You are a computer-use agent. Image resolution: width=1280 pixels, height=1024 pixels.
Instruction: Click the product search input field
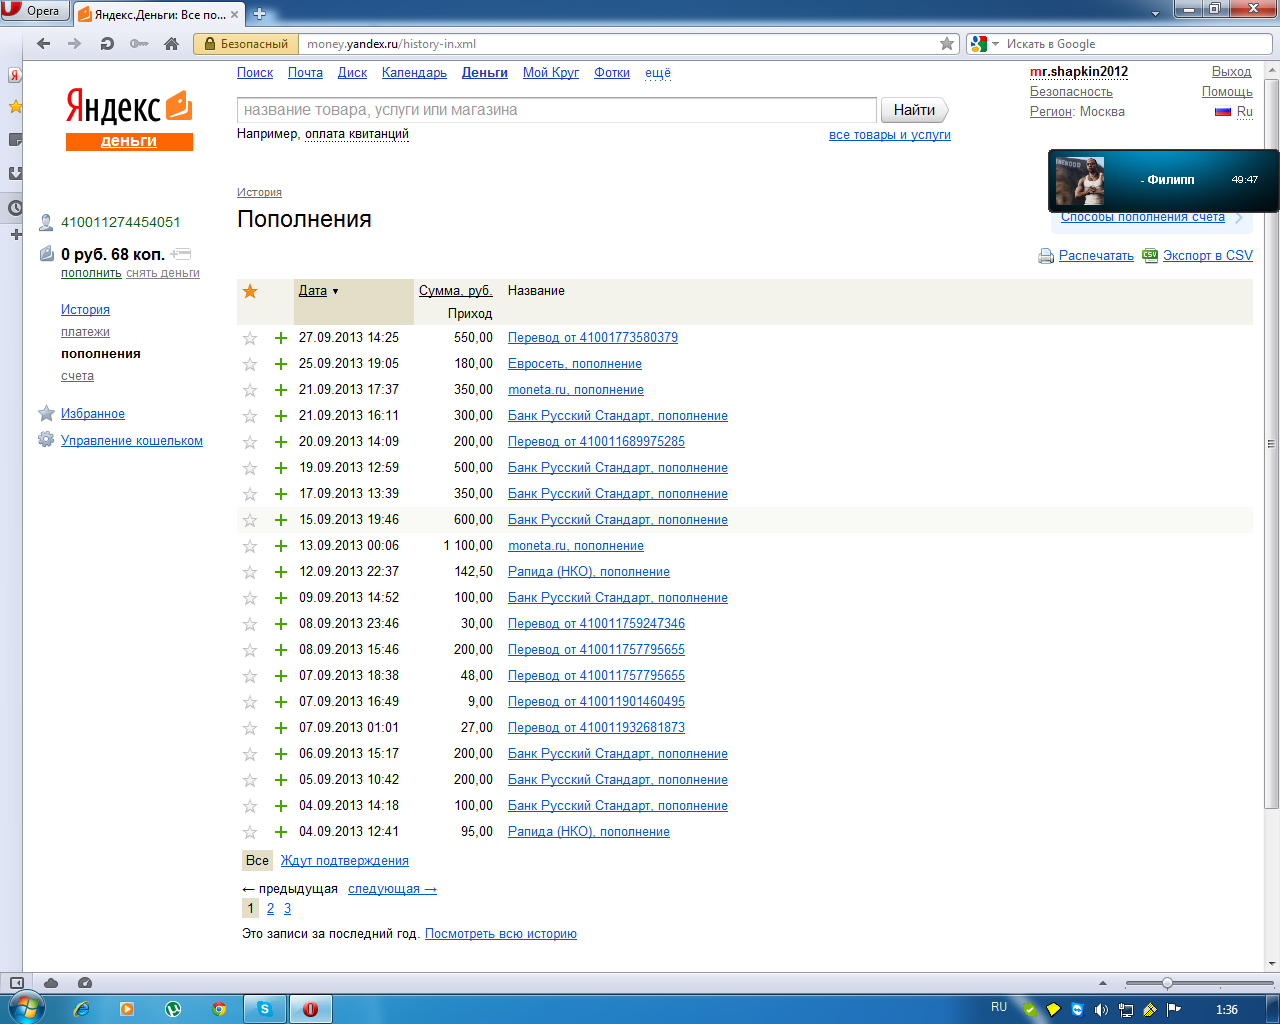tap(557, 110)
